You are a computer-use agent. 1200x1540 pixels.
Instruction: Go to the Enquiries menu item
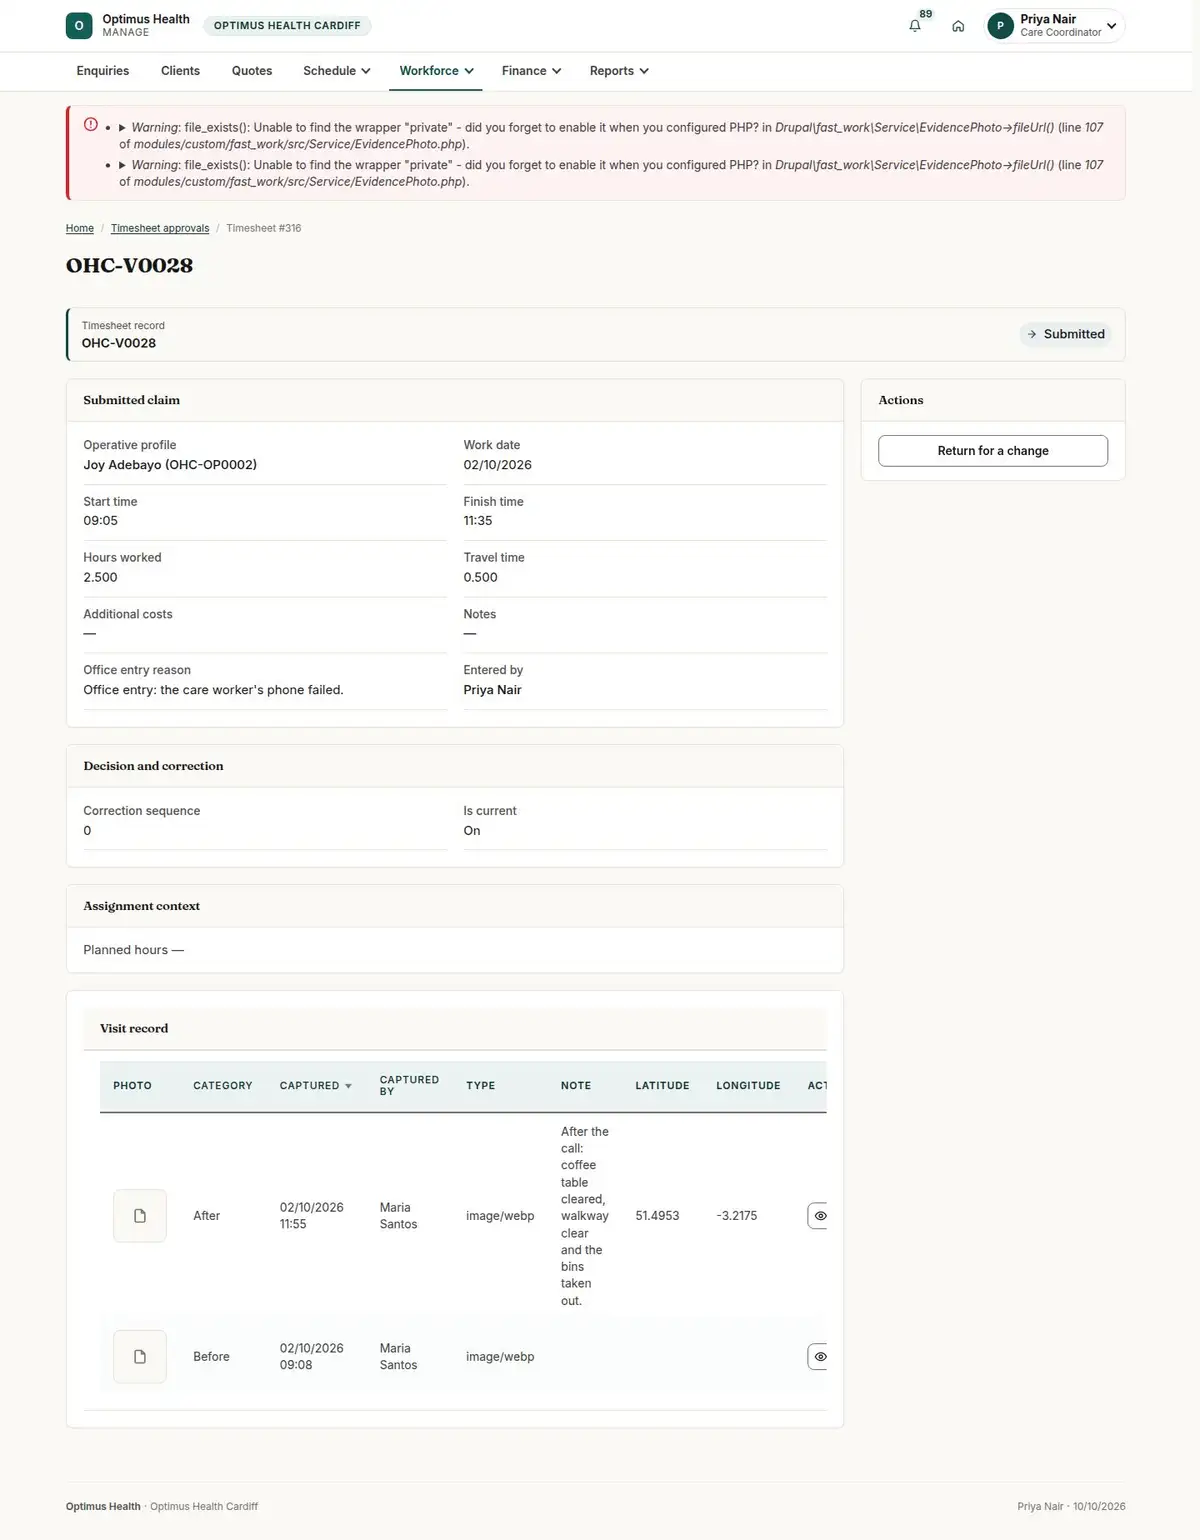pyautogui.click(x=103, y=71)
